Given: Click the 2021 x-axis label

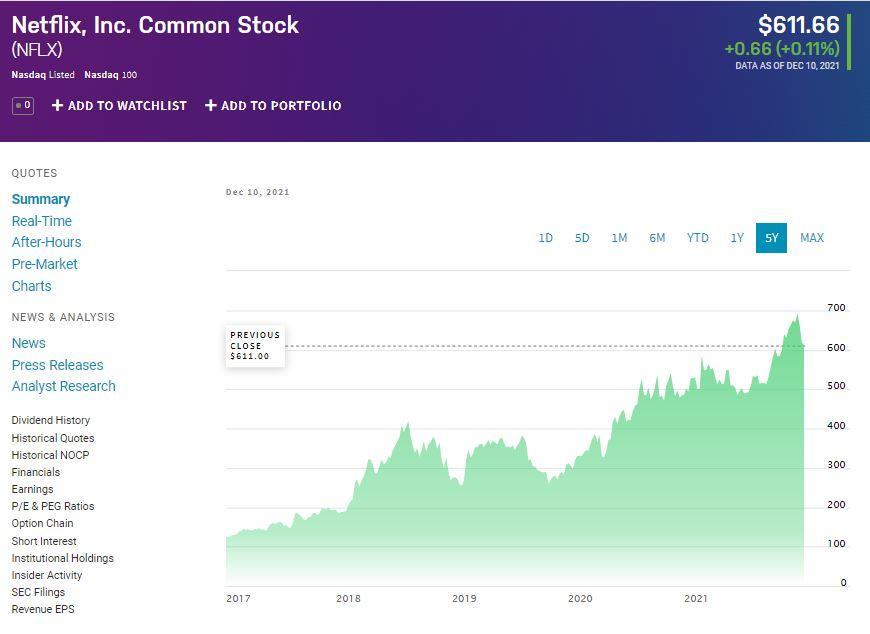Looking at the screenshot, I should [x=696, y=599].
